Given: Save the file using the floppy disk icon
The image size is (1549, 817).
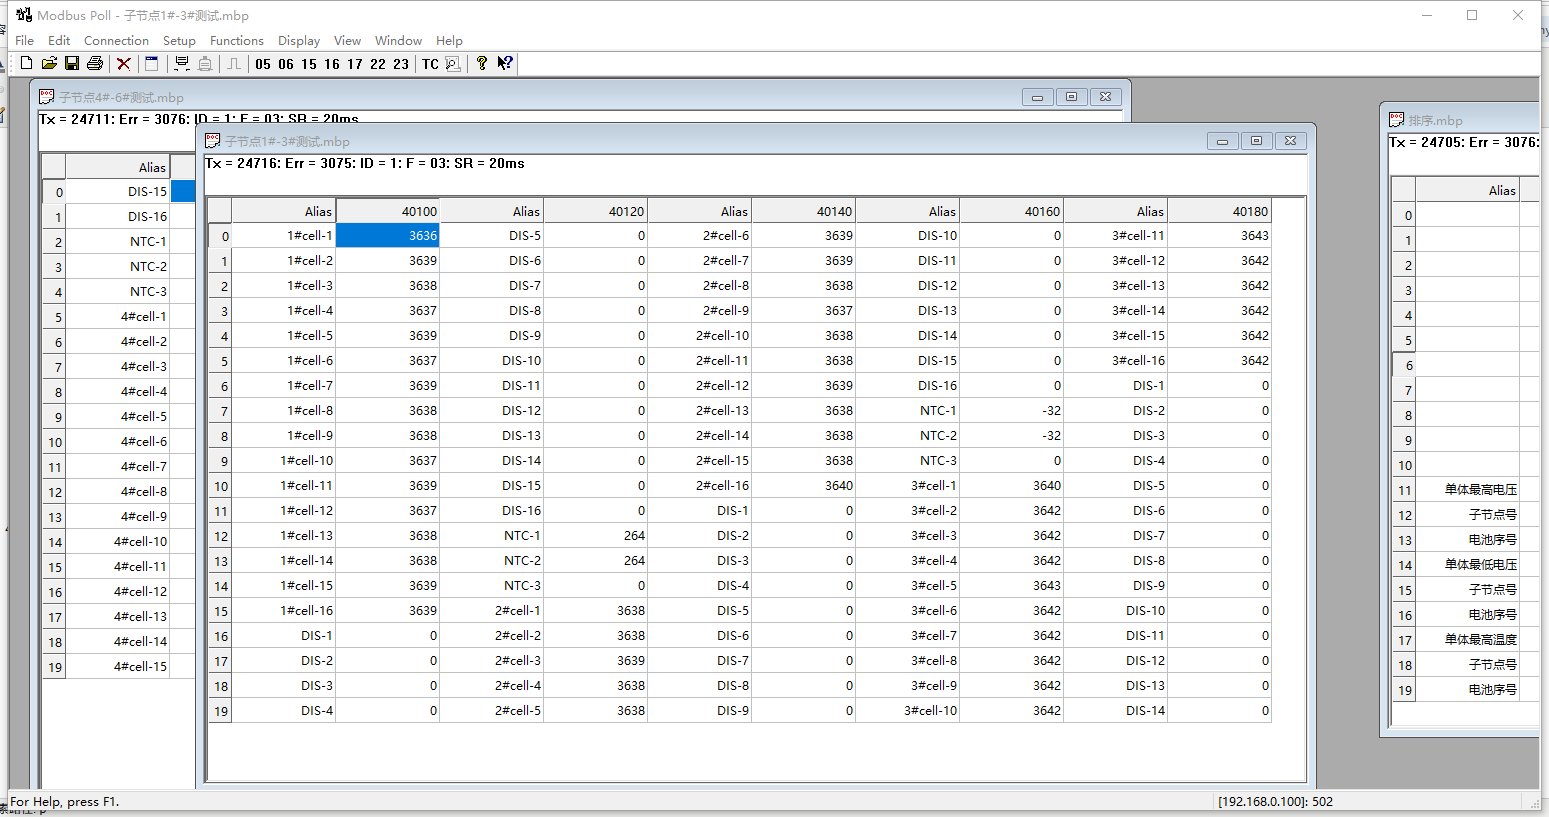Looking at the screenshot, I should (x=72, y=63).
